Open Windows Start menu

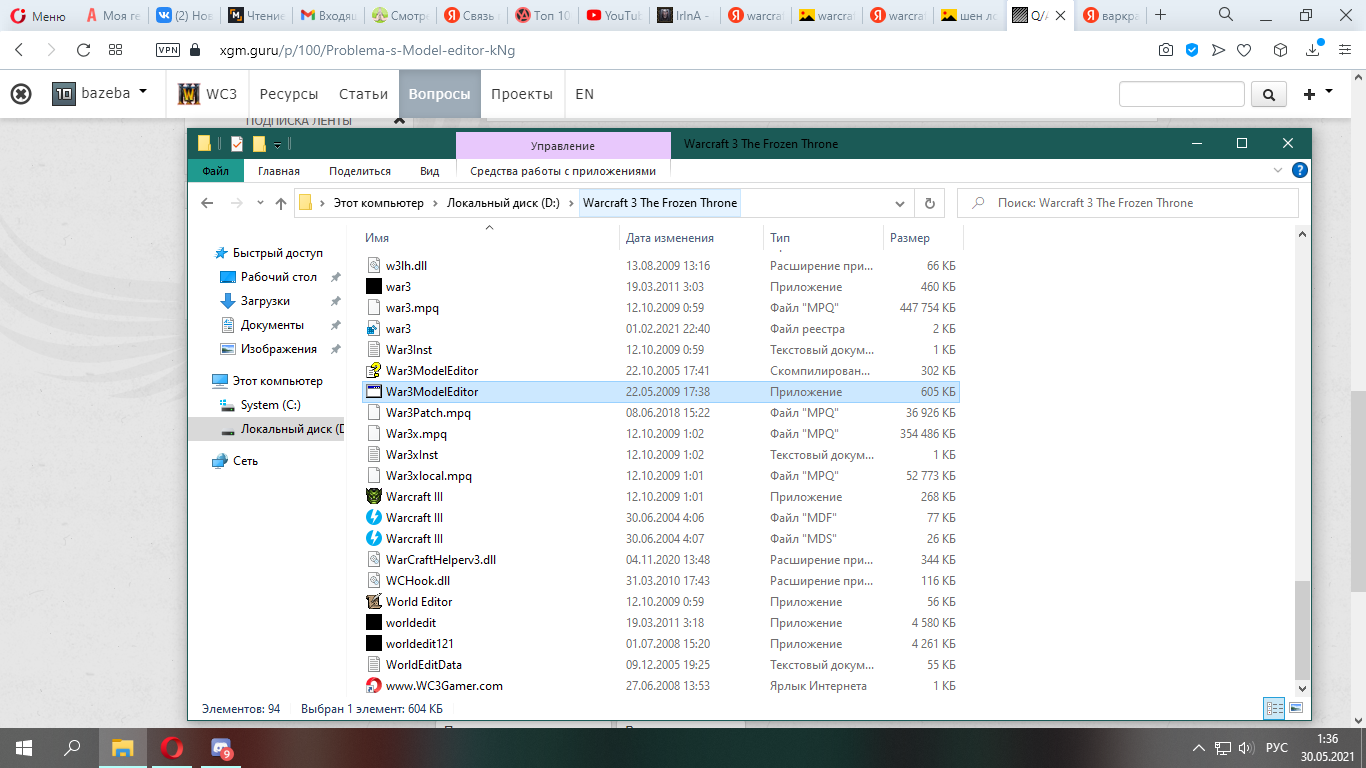coord(23,747)
